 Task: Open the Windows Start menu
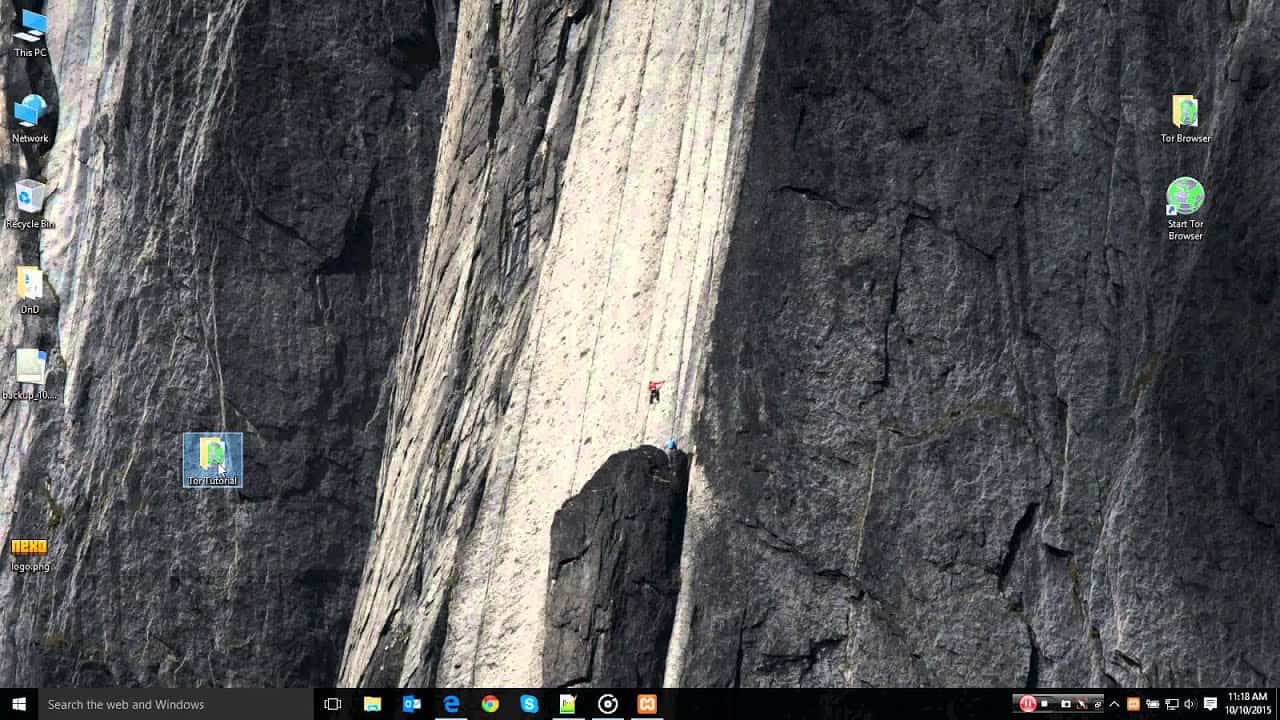(19, 704)
